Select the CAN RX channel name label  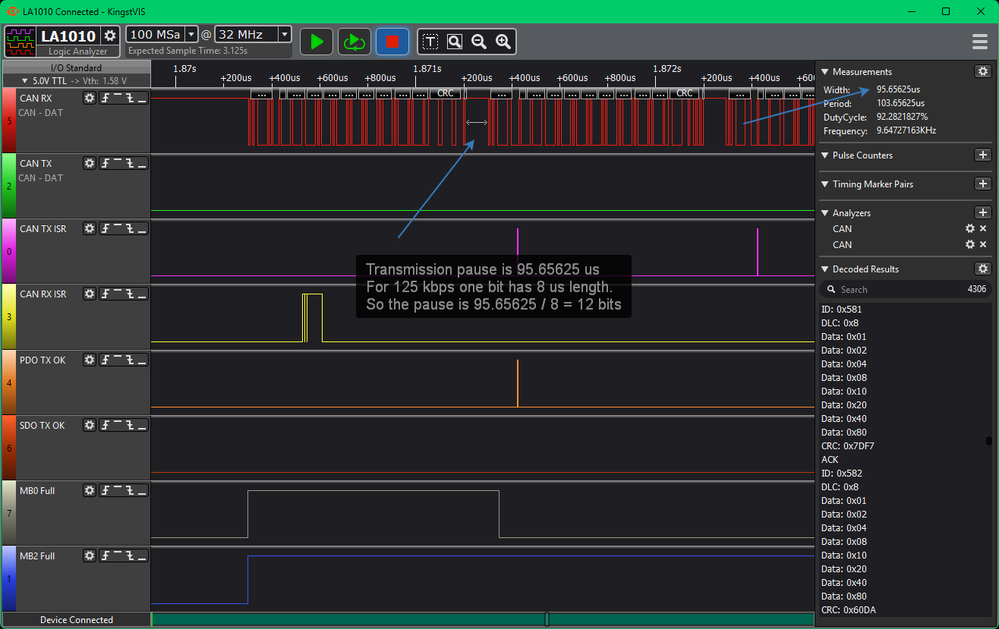(36, 98)
